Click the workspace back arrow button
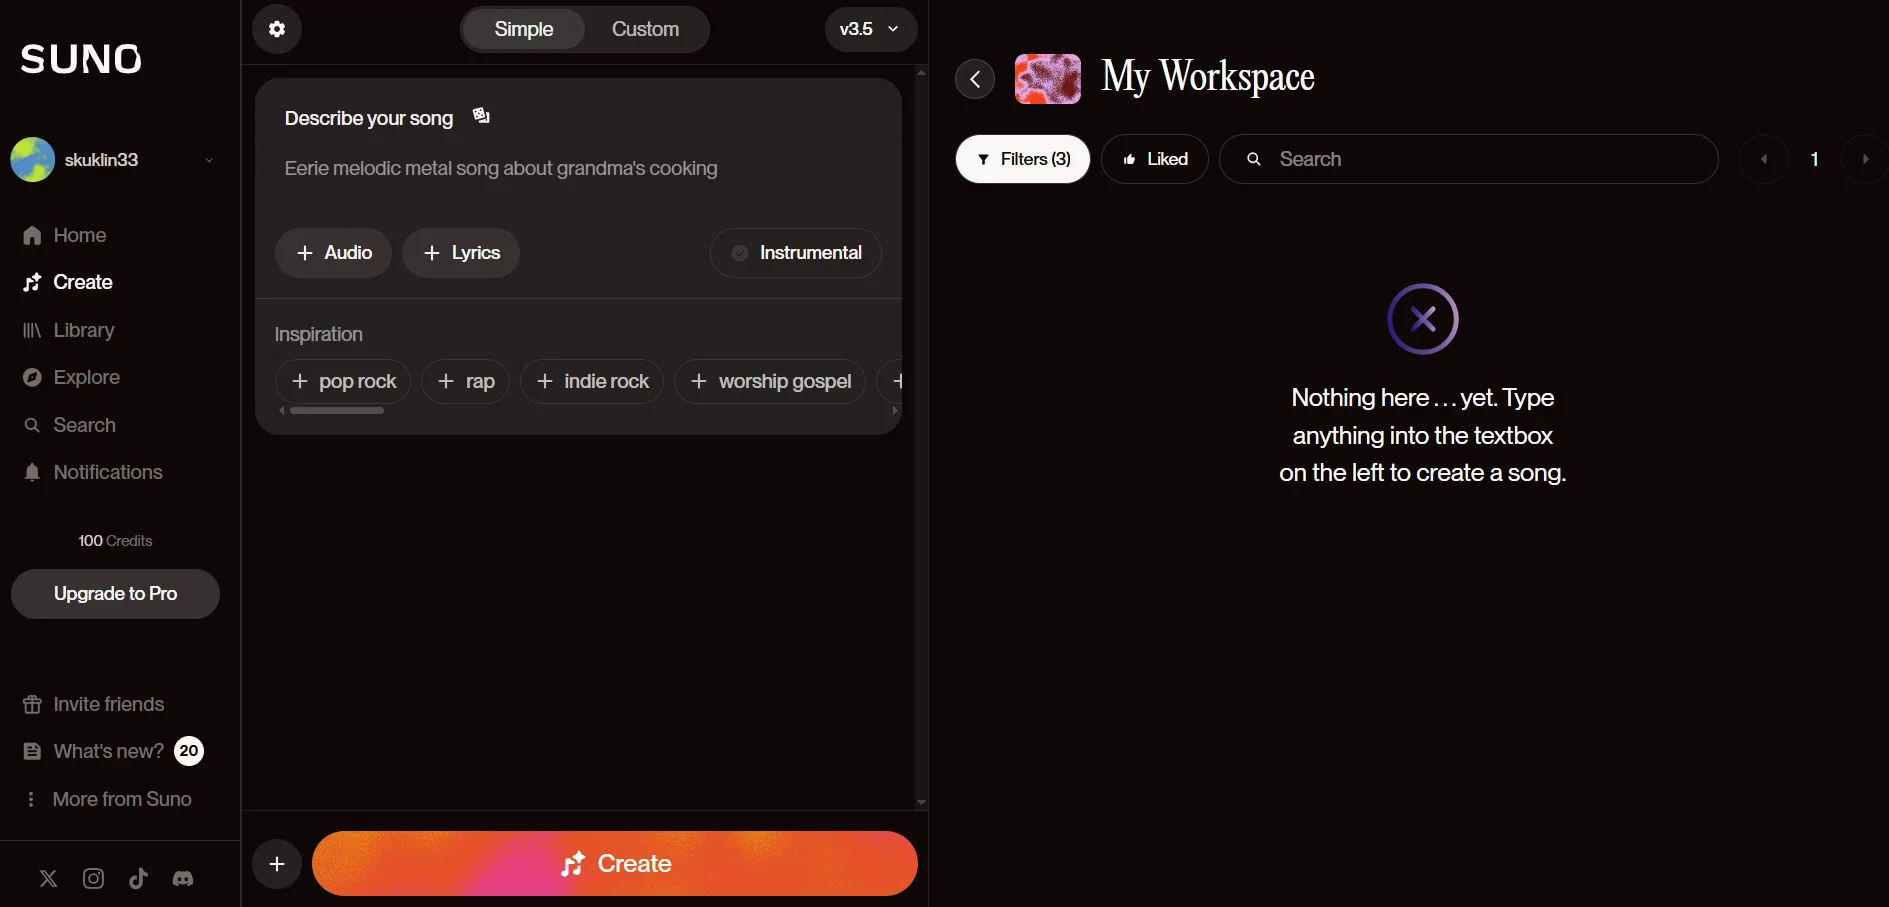This screenshot has height=907, width=1889. (x=975, y=79)
